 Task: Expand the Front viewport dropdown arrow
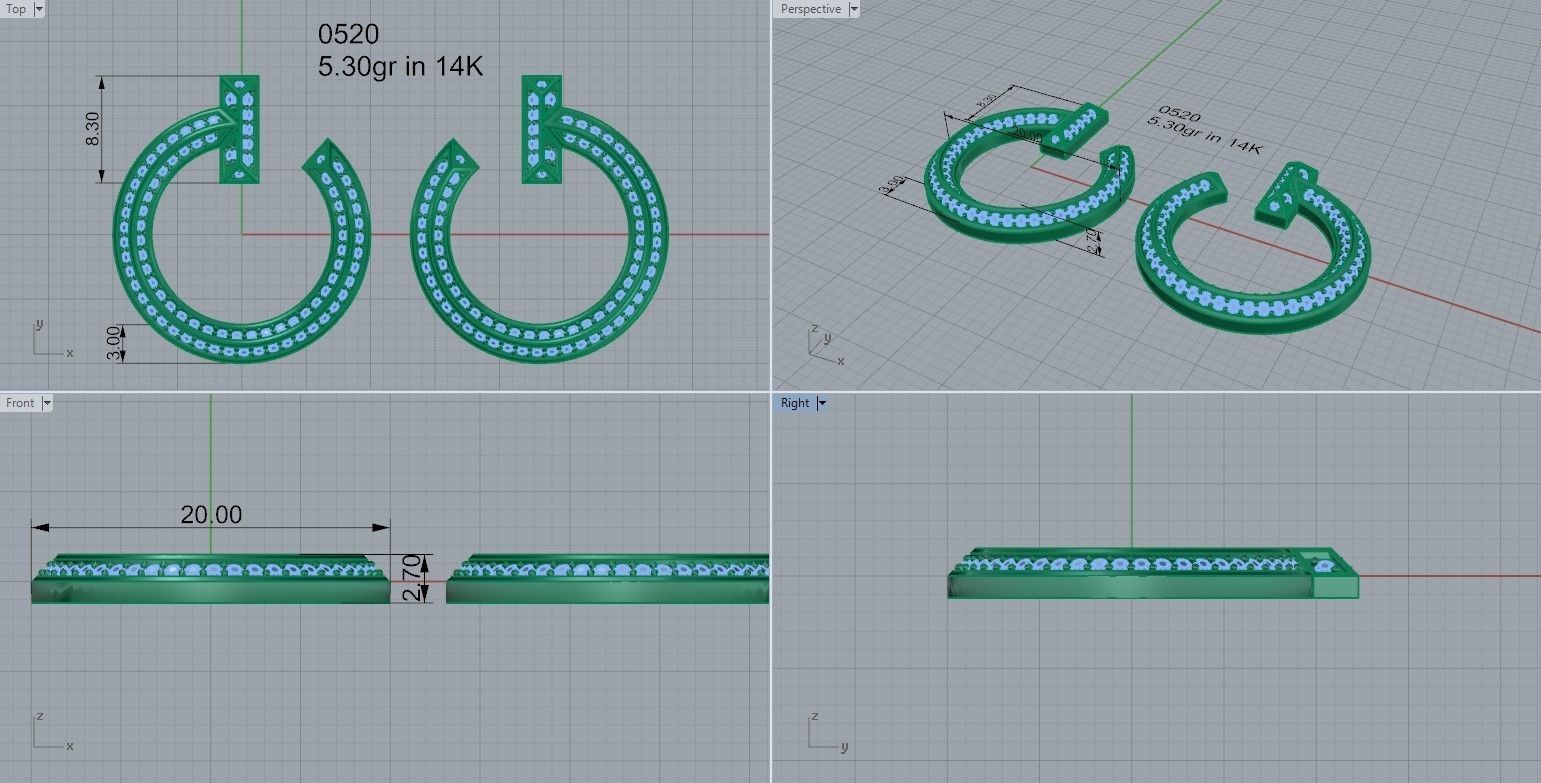click(x=46, y=403)
